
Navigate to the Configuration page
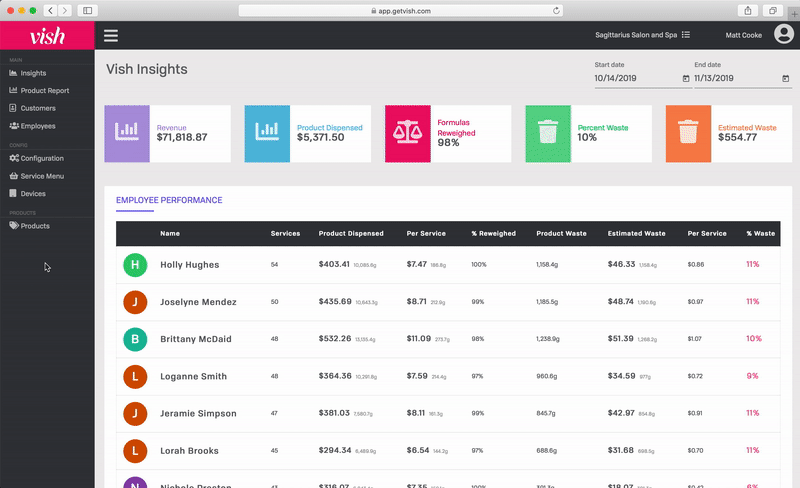(42, 158)
